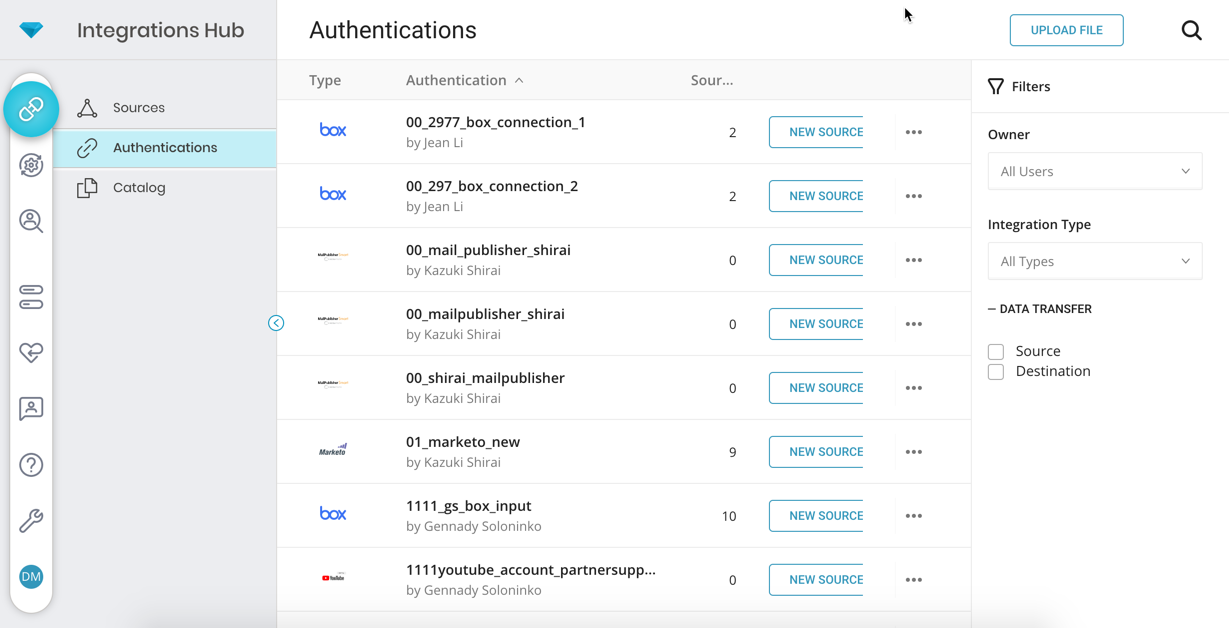Click the search magnifier icon
The height and width of the screenshot is (628, 1229).
point(1191,30)
